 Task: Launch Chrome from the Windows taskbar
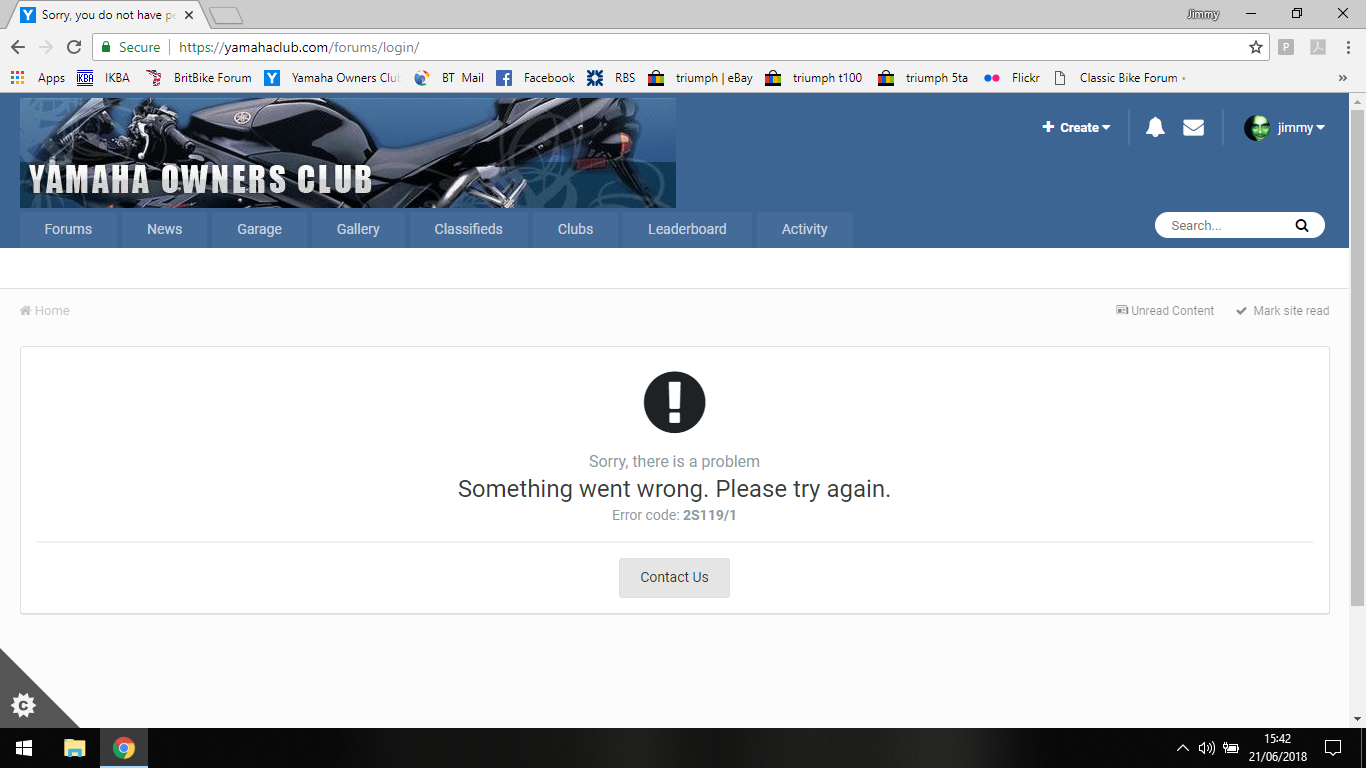point(124,748)
